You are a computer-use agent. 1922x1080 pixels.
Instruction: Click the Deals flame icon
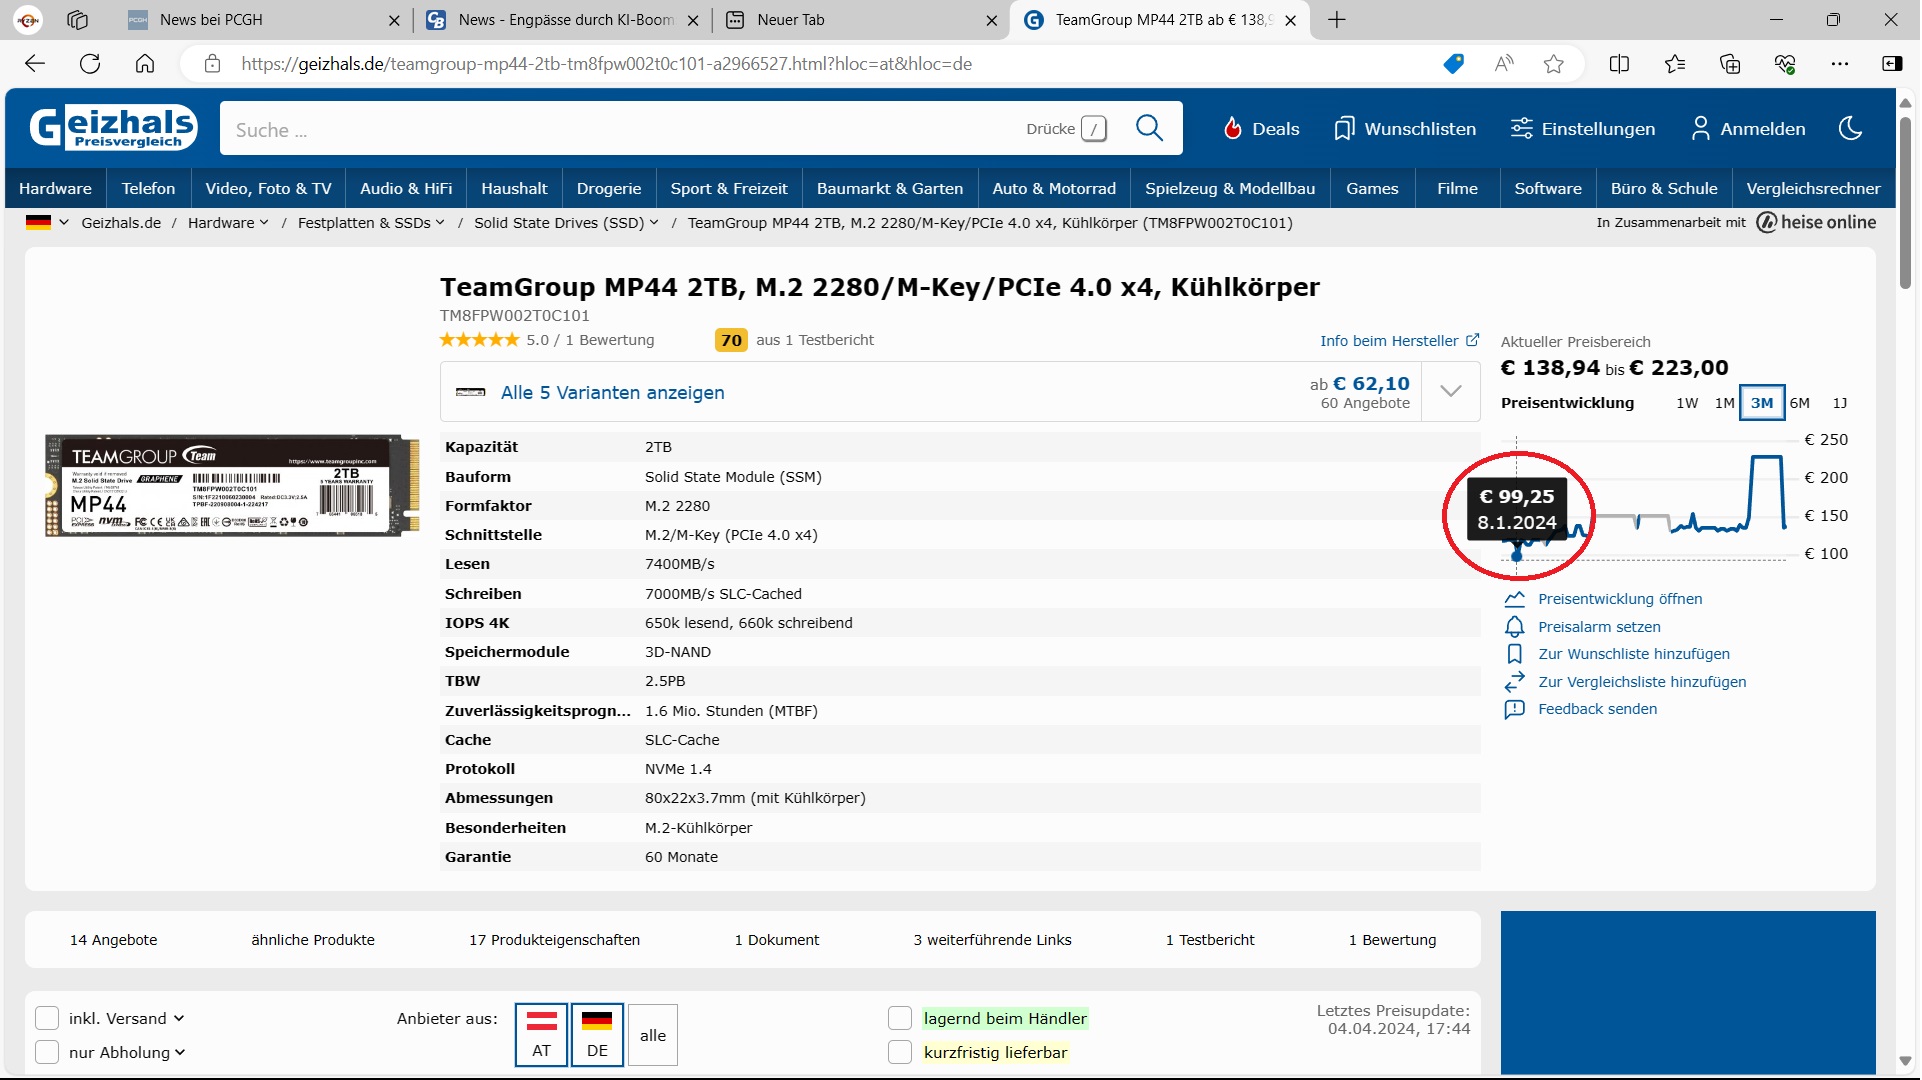1232,128
